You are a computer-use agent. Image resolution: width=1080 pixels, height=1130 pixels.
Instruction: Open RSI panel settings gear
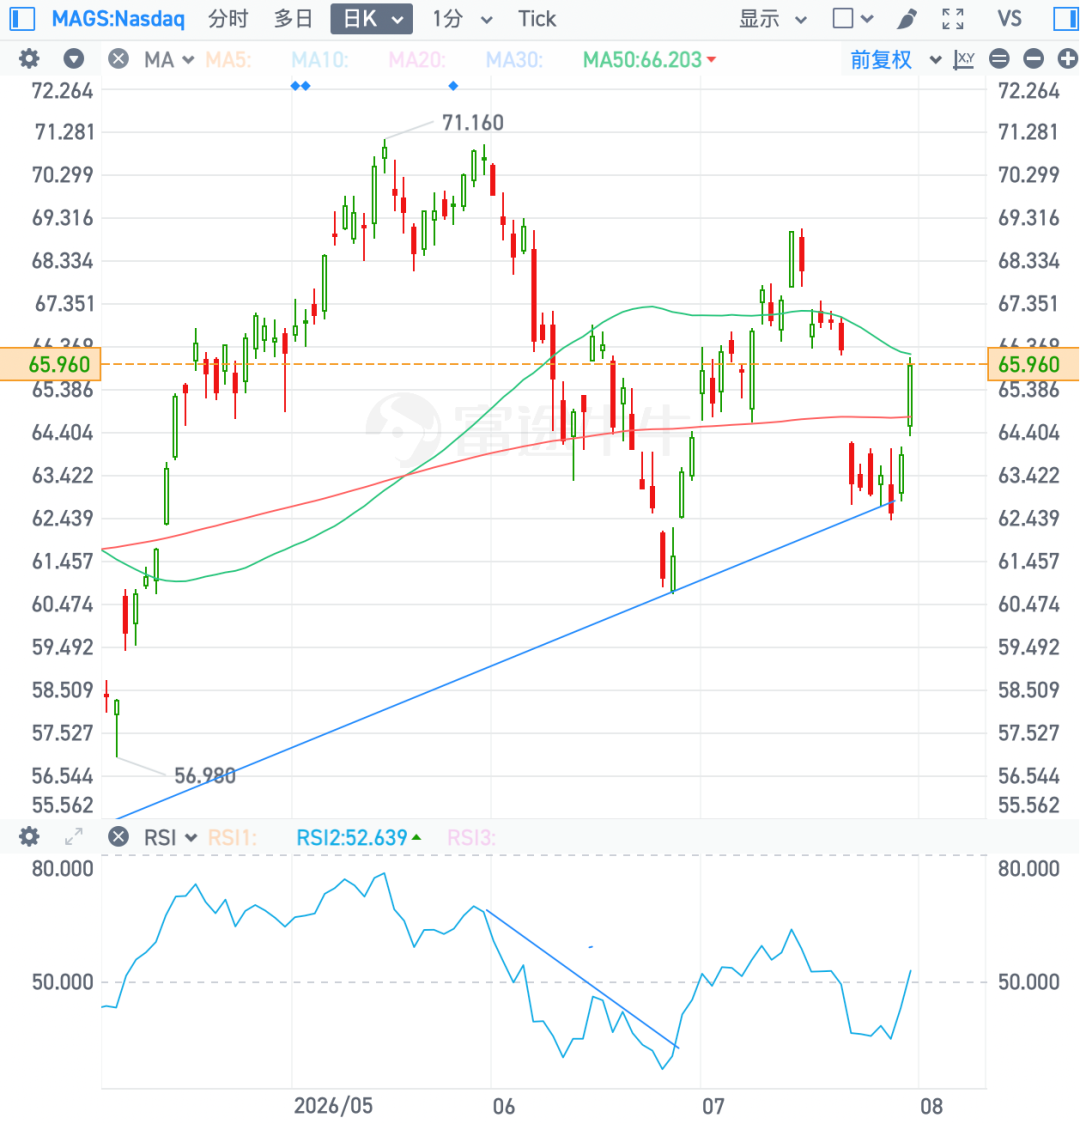click(x=29, y=837)
